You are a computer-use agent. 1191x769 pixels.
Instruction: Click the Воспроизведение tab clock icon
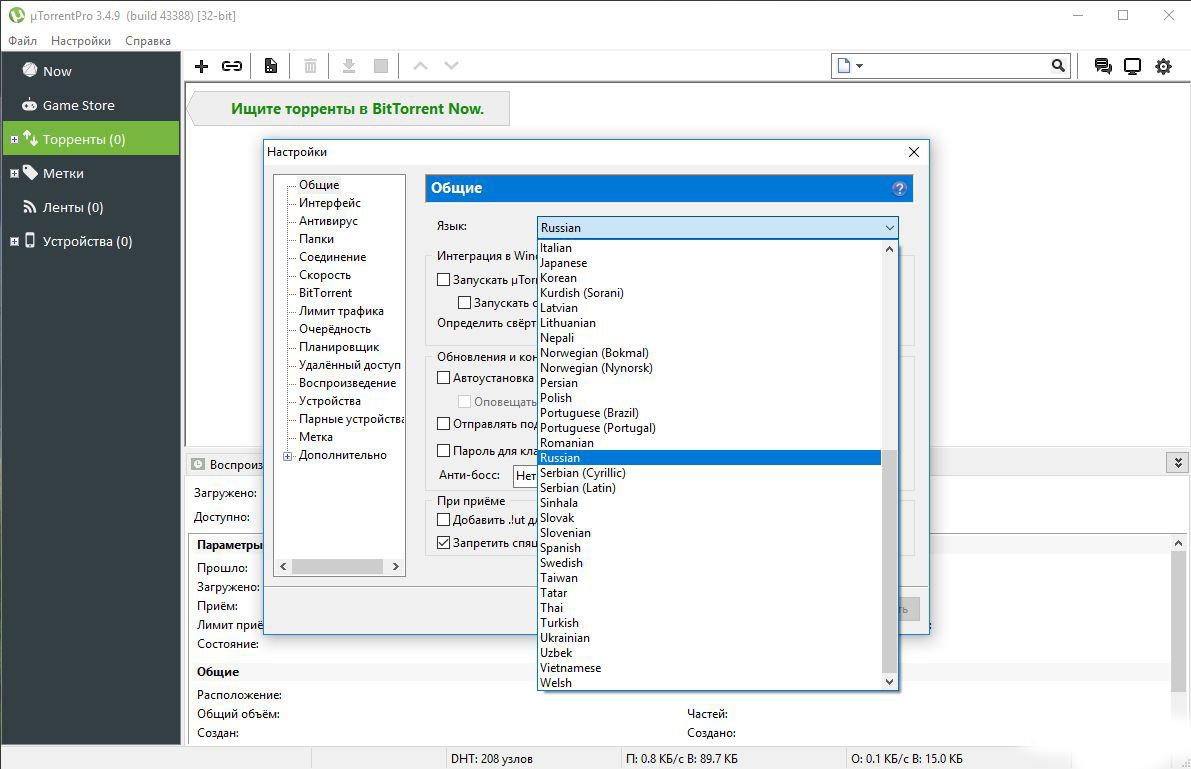pos(198,464)
